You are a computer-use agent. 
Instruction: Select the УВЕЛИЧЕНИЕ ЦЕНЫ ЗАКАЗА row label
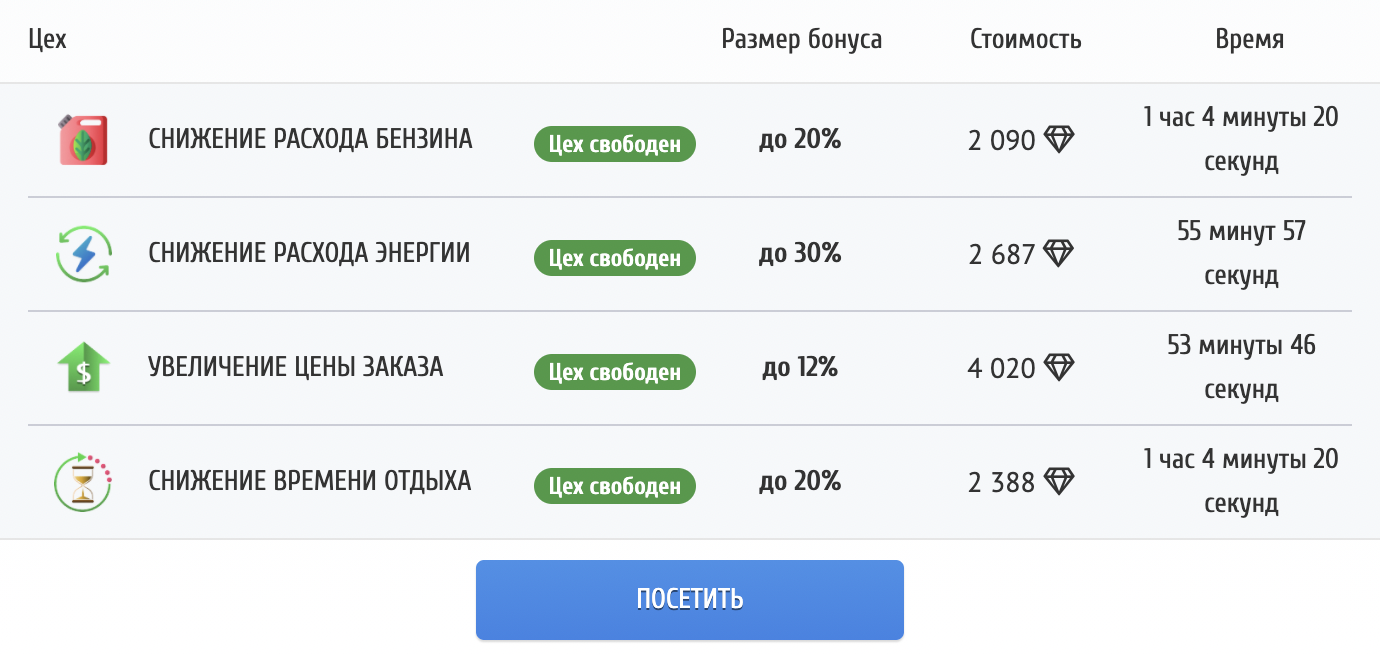[296, 367]
